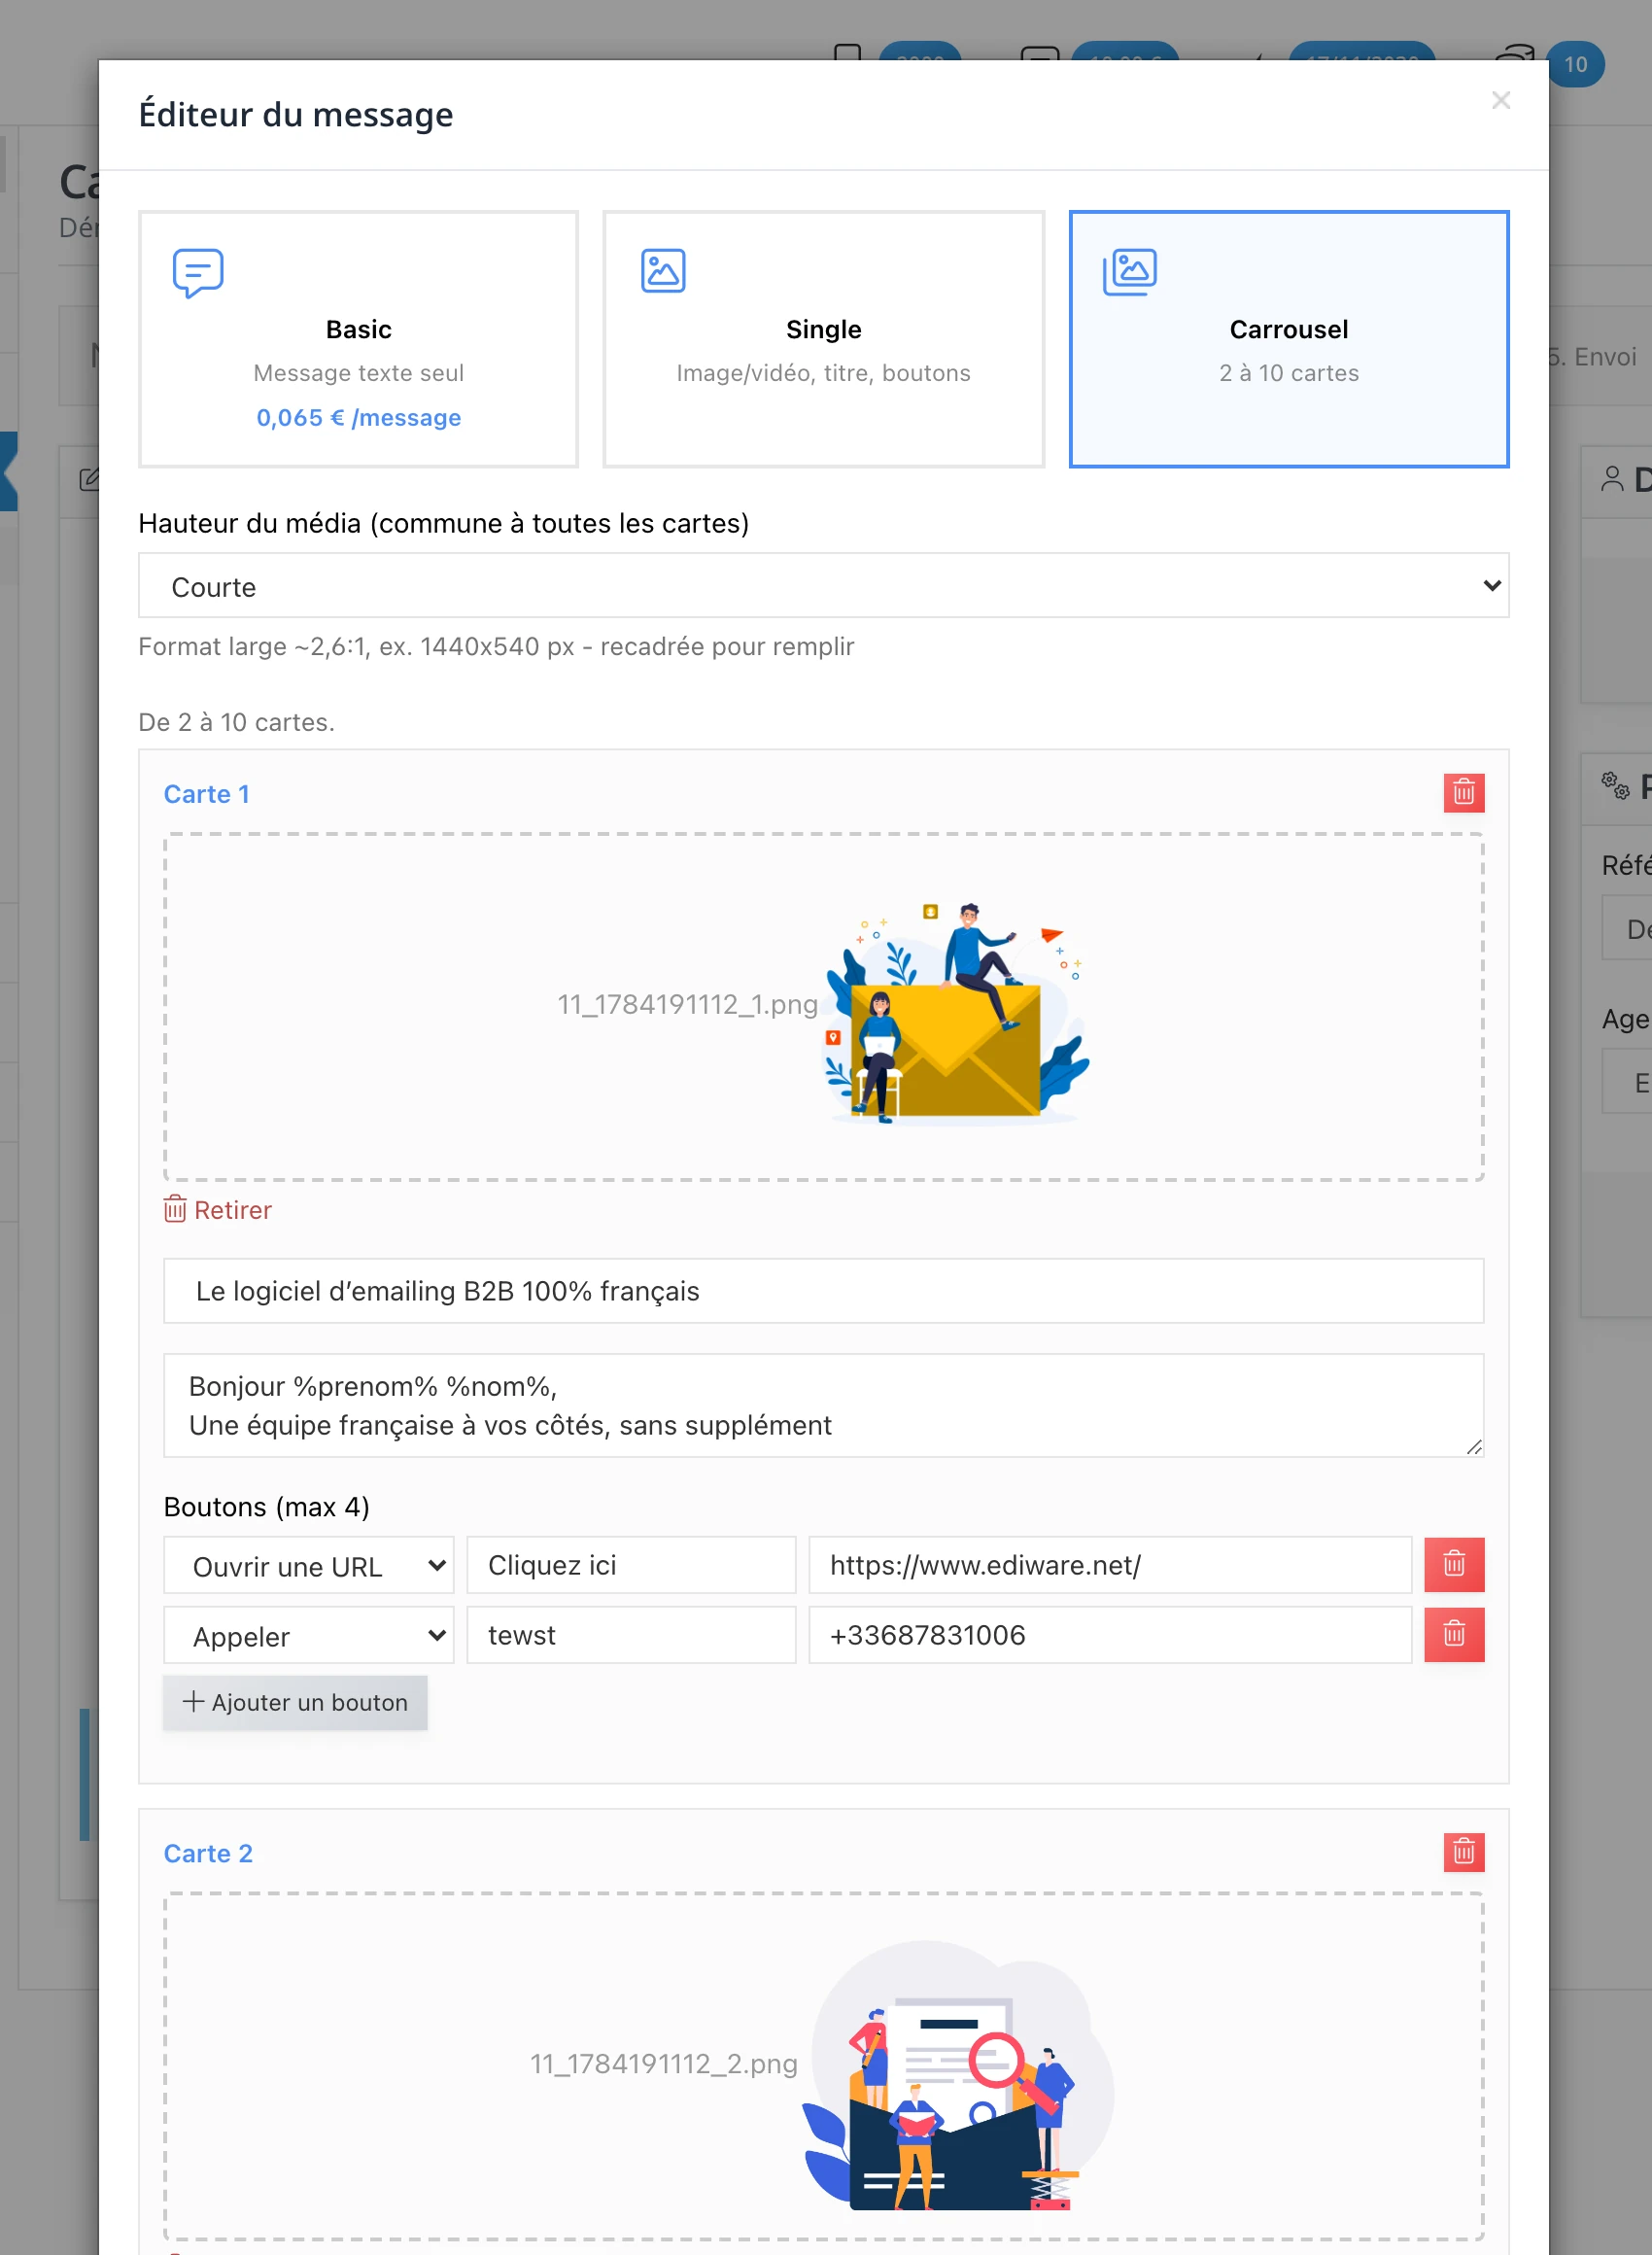Image resolution: width=1652 pixels, height=2255 pixels.
Task: Click Ajouter un bouton
Action: click(x=295, y=1702)
